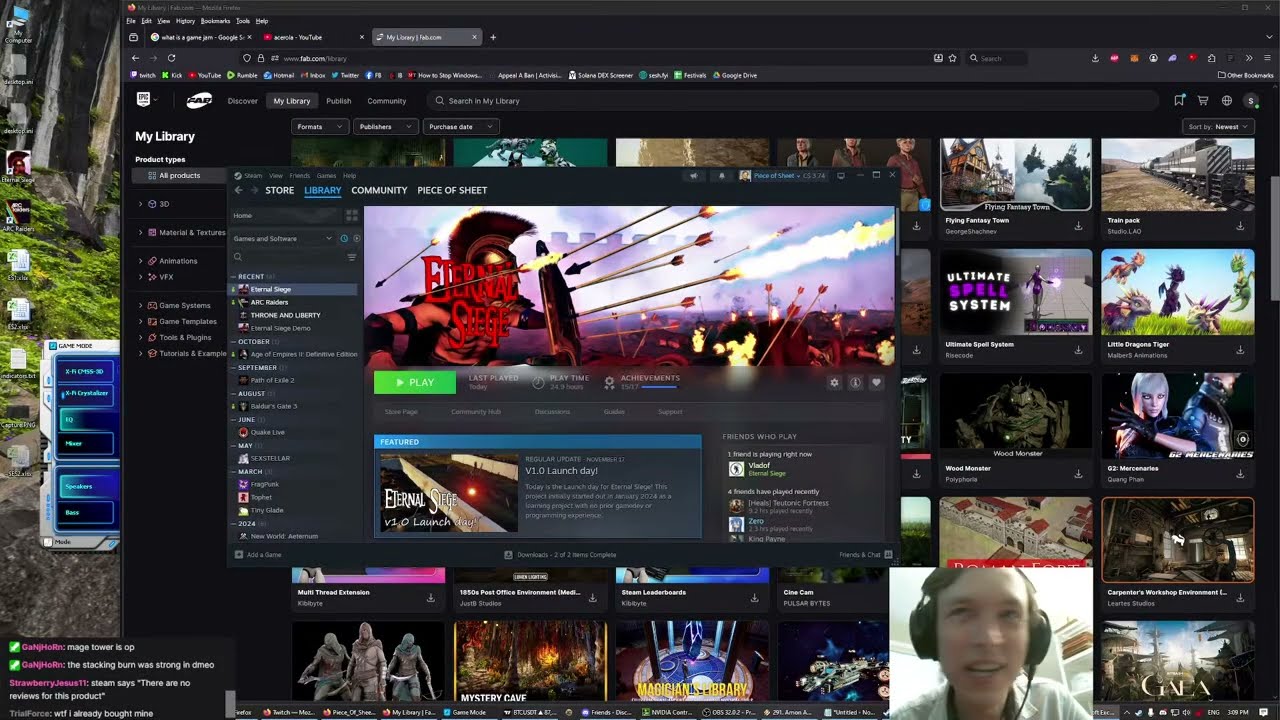Download Multi Thread Extension asset

pyautogui.click(x=431, y=598)
